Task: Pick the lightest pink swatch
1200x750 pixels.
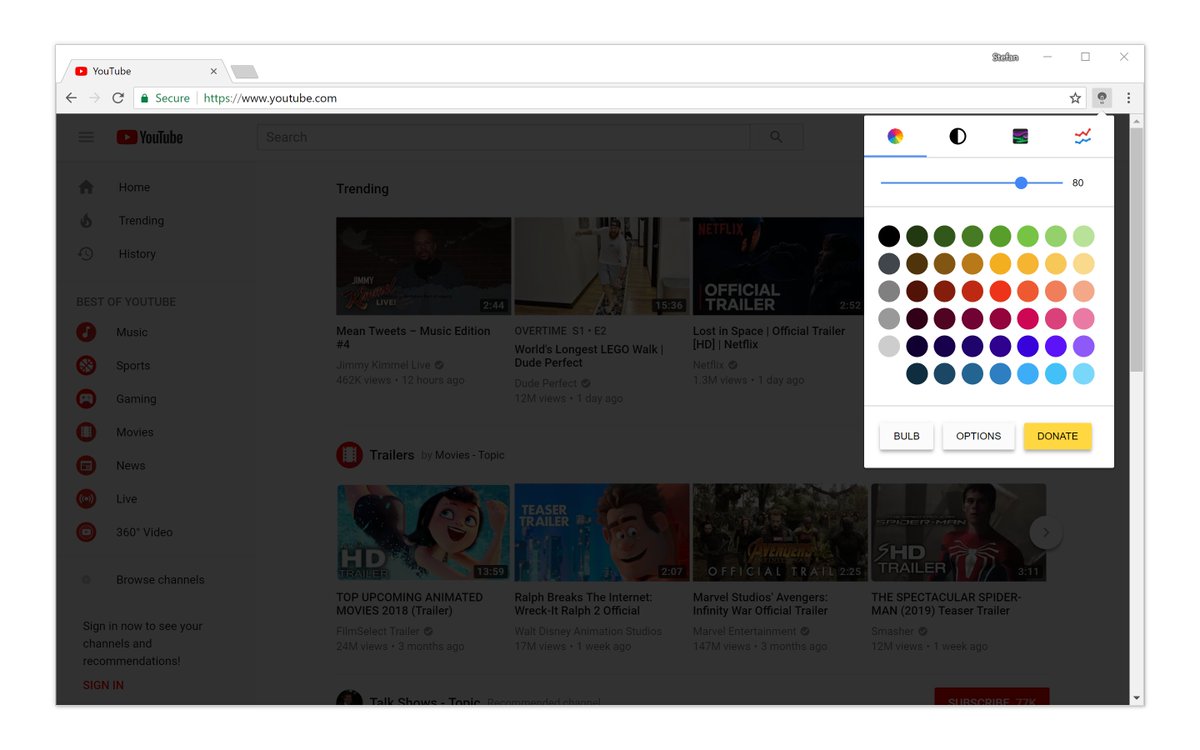Action: point(1084,319)
